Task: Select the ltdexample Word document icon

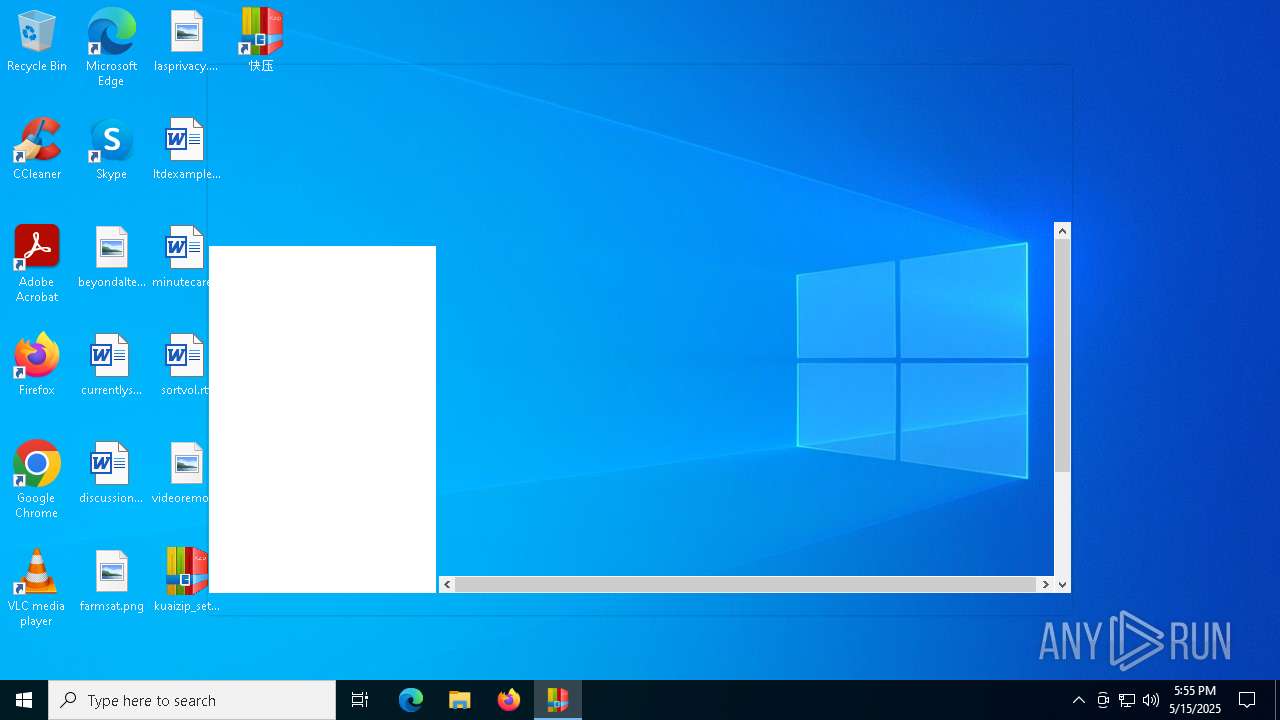Action: click(x=186, y=148)
